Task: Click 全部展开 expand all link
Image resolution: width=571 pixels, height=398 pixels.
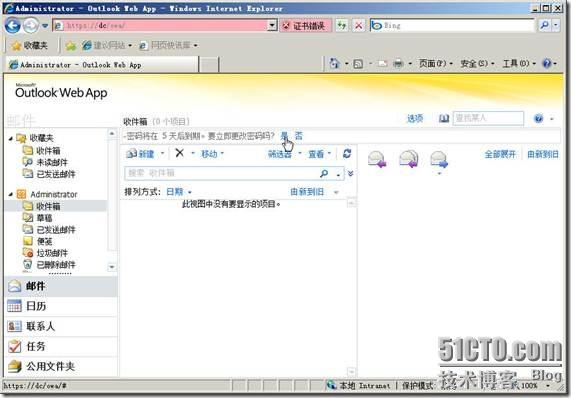Action: click(x=500, y=154)
